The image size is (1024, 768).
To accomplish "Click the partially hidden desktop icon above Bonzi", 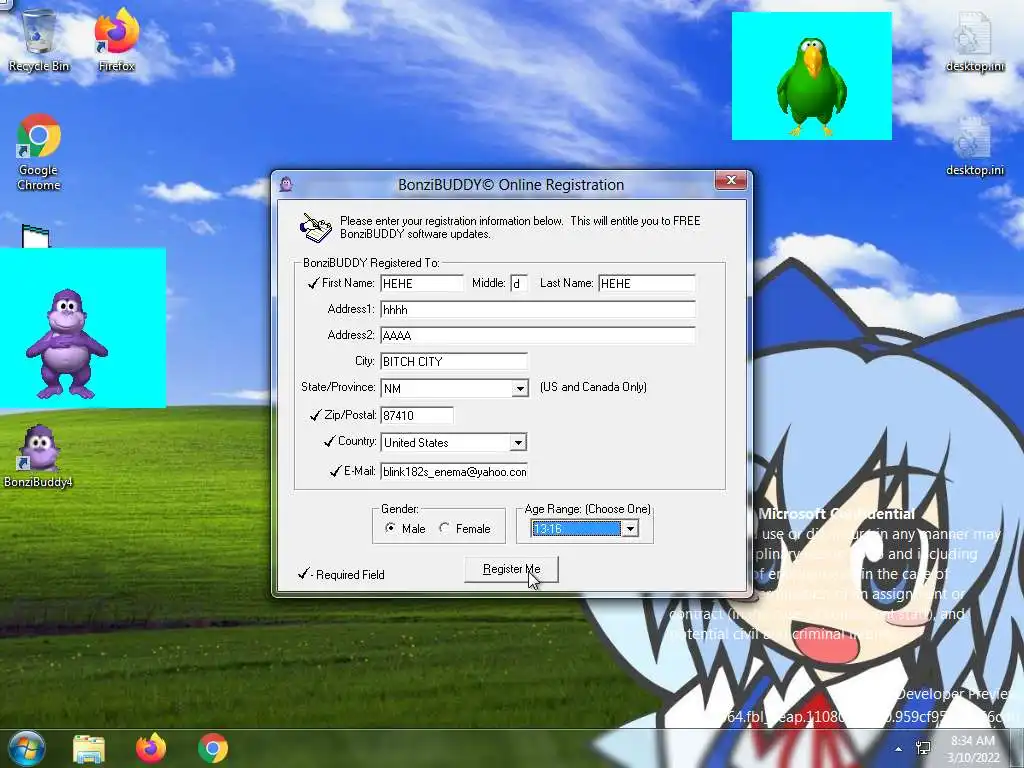I will click(x=35, y=236).
